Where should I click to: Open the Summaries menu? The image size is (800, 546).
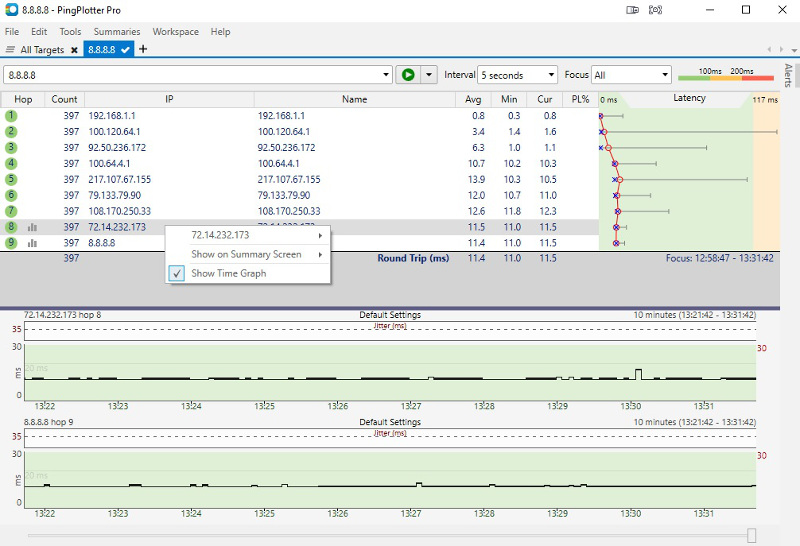117,32
